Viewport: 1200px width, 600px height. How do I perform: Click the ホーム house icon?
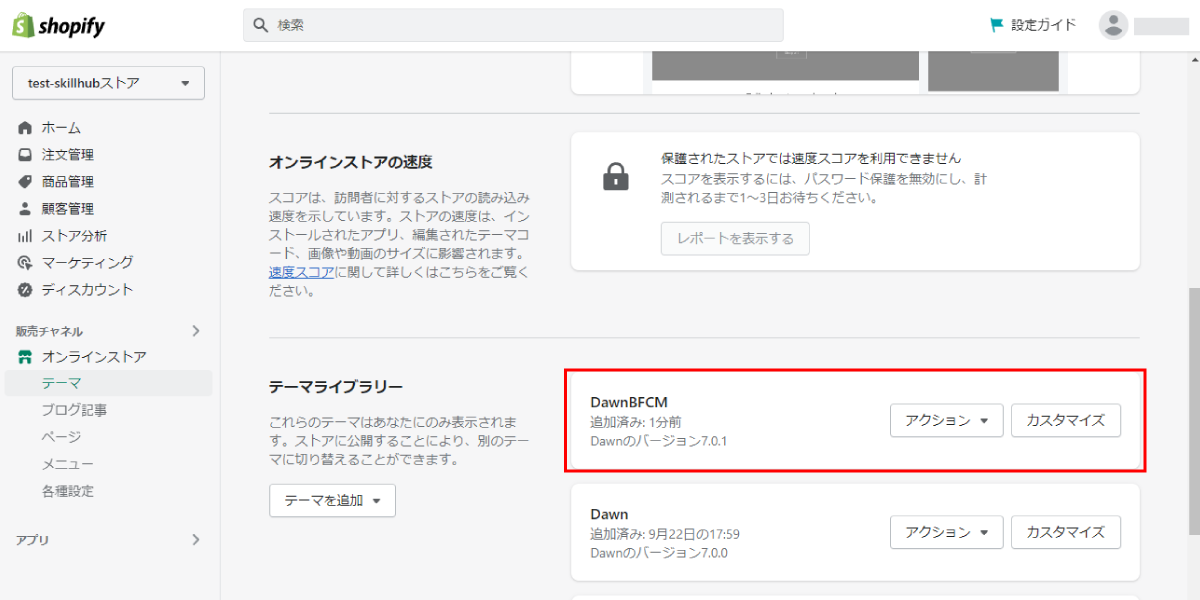pos(25,128)
